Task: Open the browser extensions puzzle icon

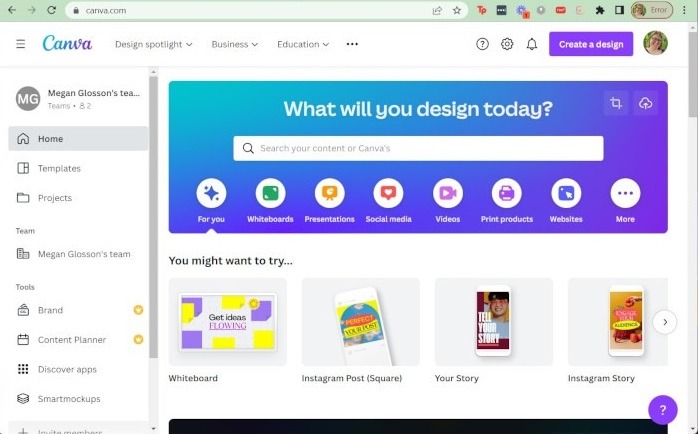Action: pos(600,10)
